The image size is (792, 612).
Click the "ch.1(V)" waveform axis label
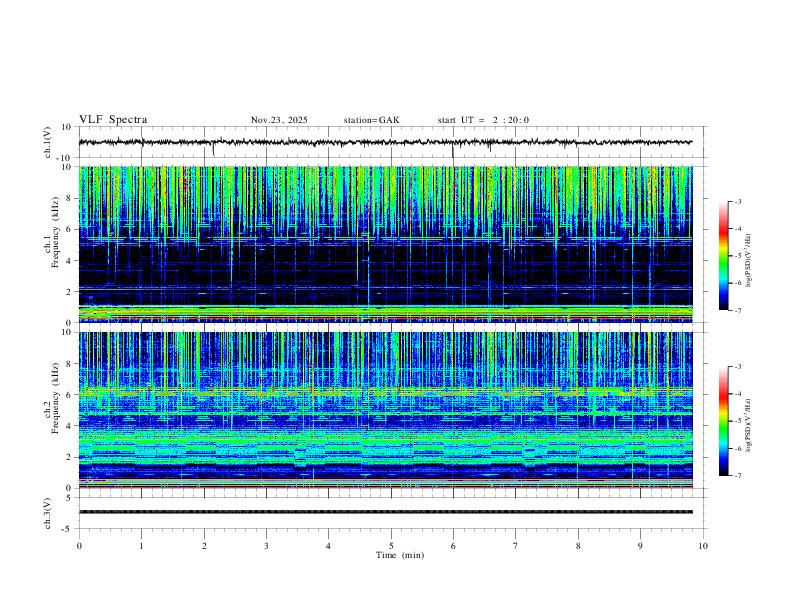point(48,142)
